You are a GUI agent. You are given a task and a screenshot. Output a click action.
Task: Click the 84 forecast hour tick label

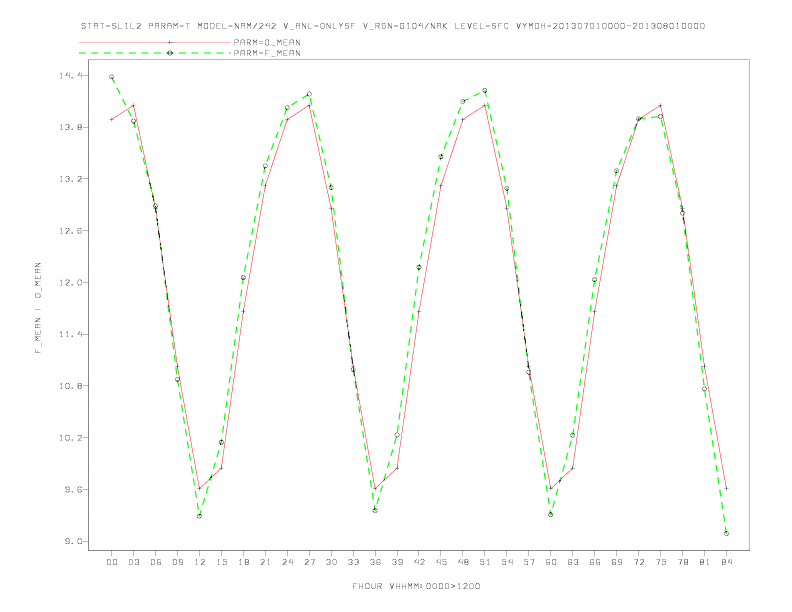tap(727, 562)
